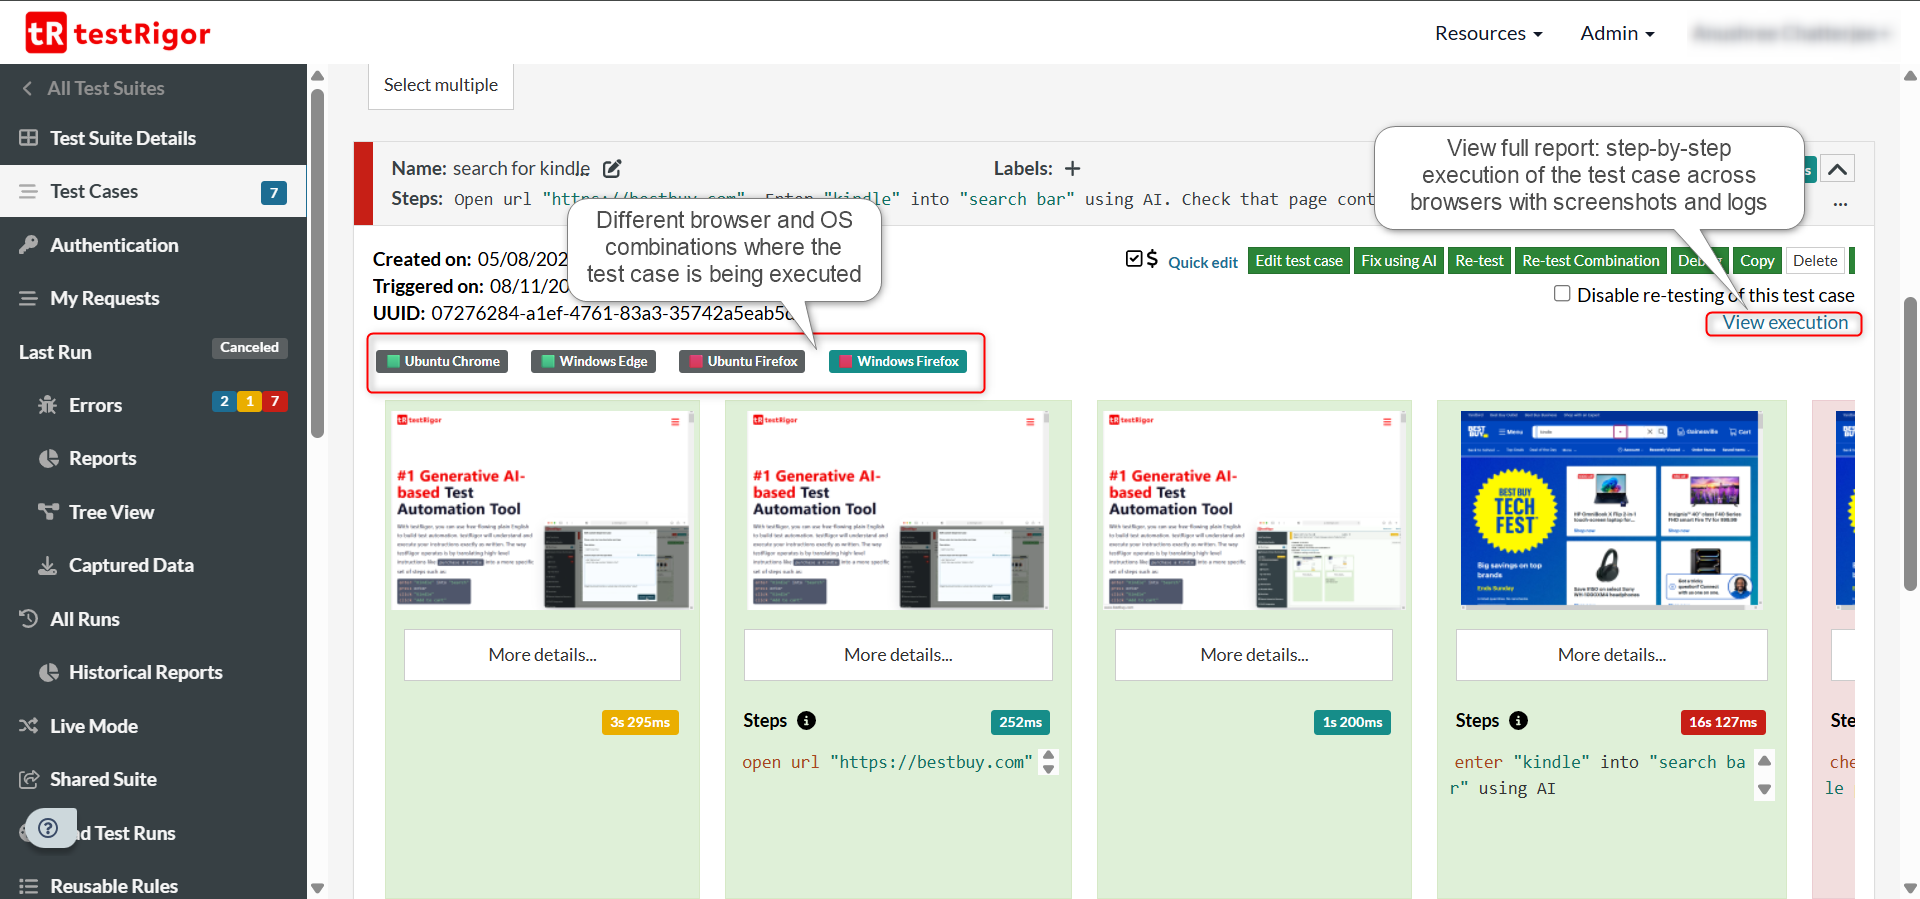Click the red error count badge

[275, 401]
